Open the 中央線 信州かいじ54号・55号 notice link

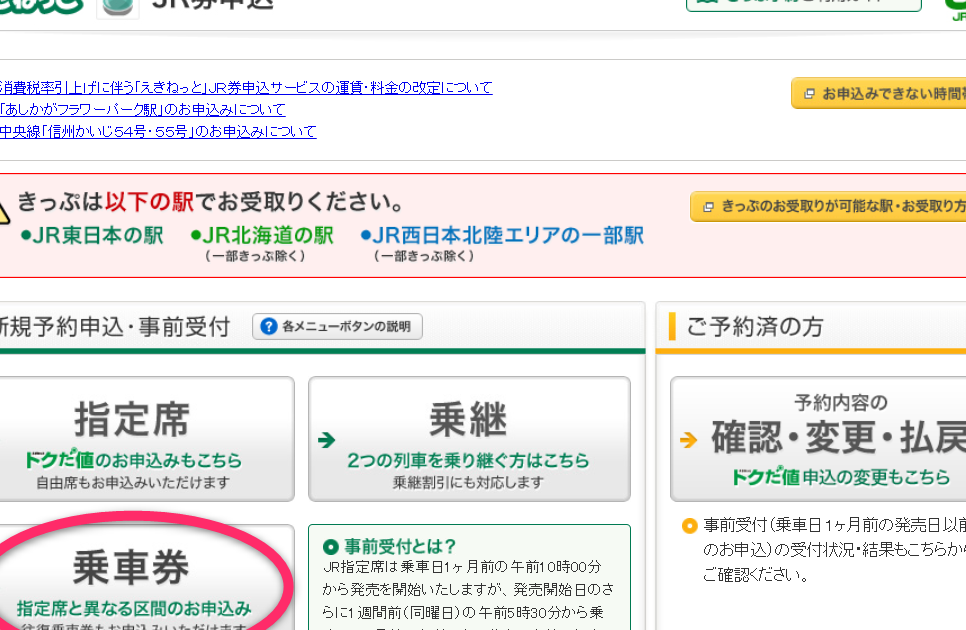pyautogui.click(x=158, y=132)
